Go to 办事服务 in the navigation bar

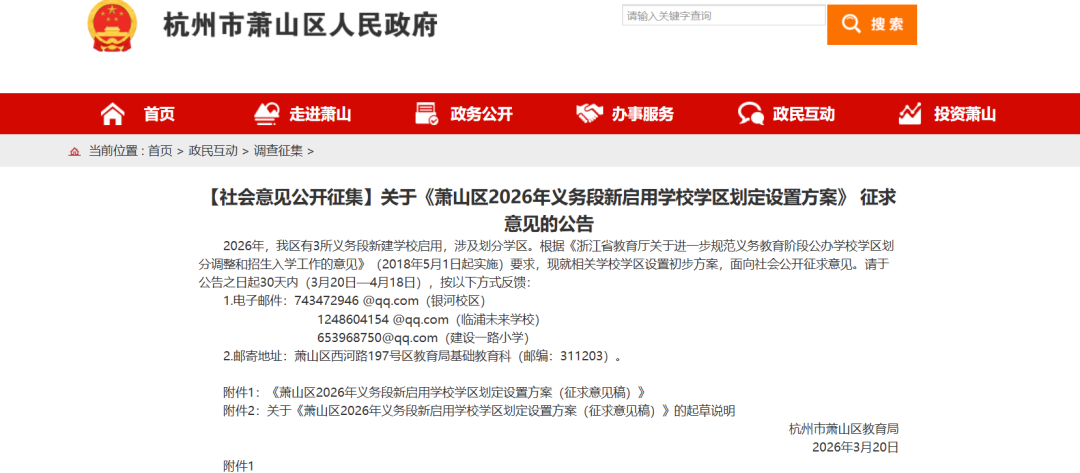click(643, 114)
